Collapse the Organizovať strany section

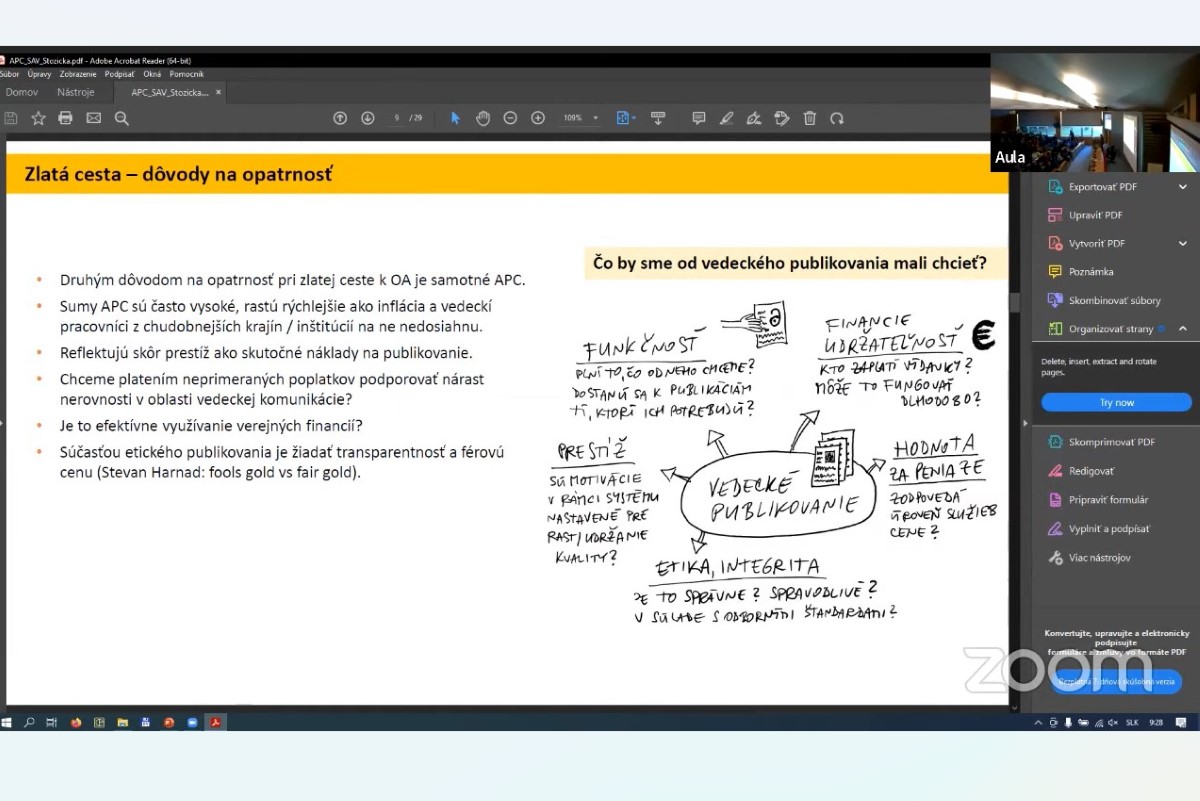pos(1183,329)
